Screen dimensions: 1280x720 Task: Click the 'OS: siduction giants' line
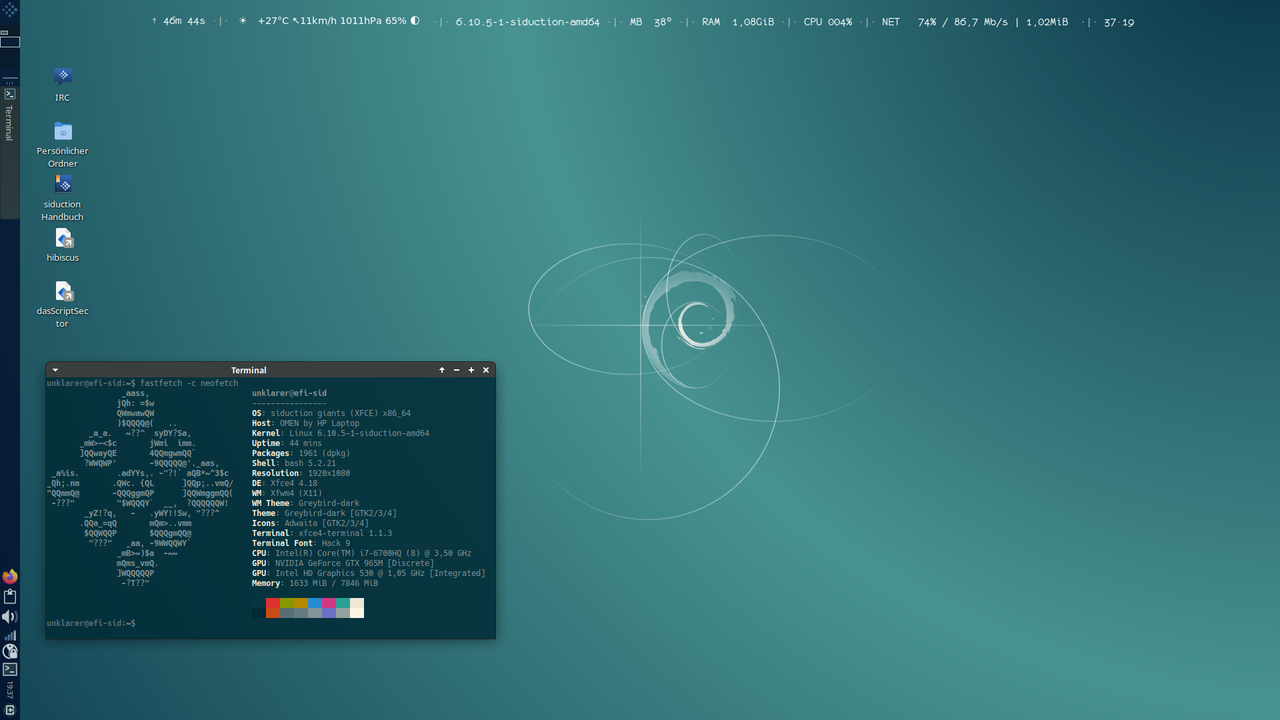click(331, 413)
